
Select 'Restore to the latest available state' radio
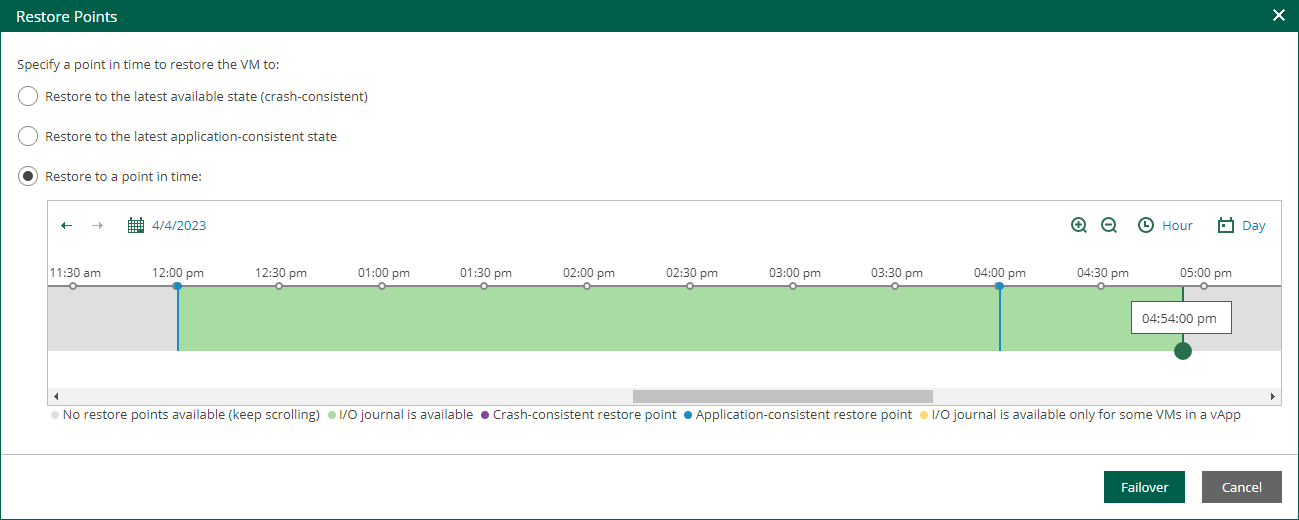(x=28, y=97)
